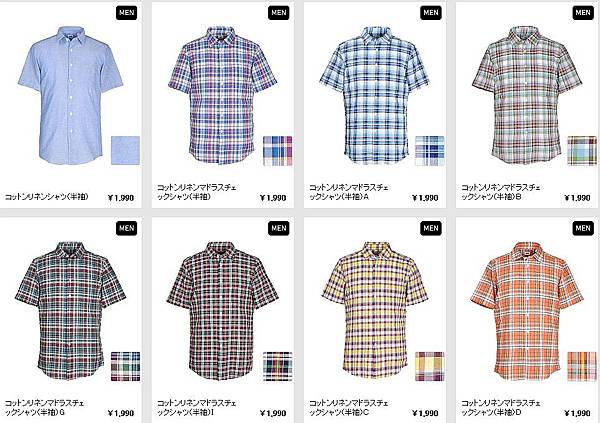Open the blue-purple madras check shirt image

pyautogui.click(x=222, y=95)
